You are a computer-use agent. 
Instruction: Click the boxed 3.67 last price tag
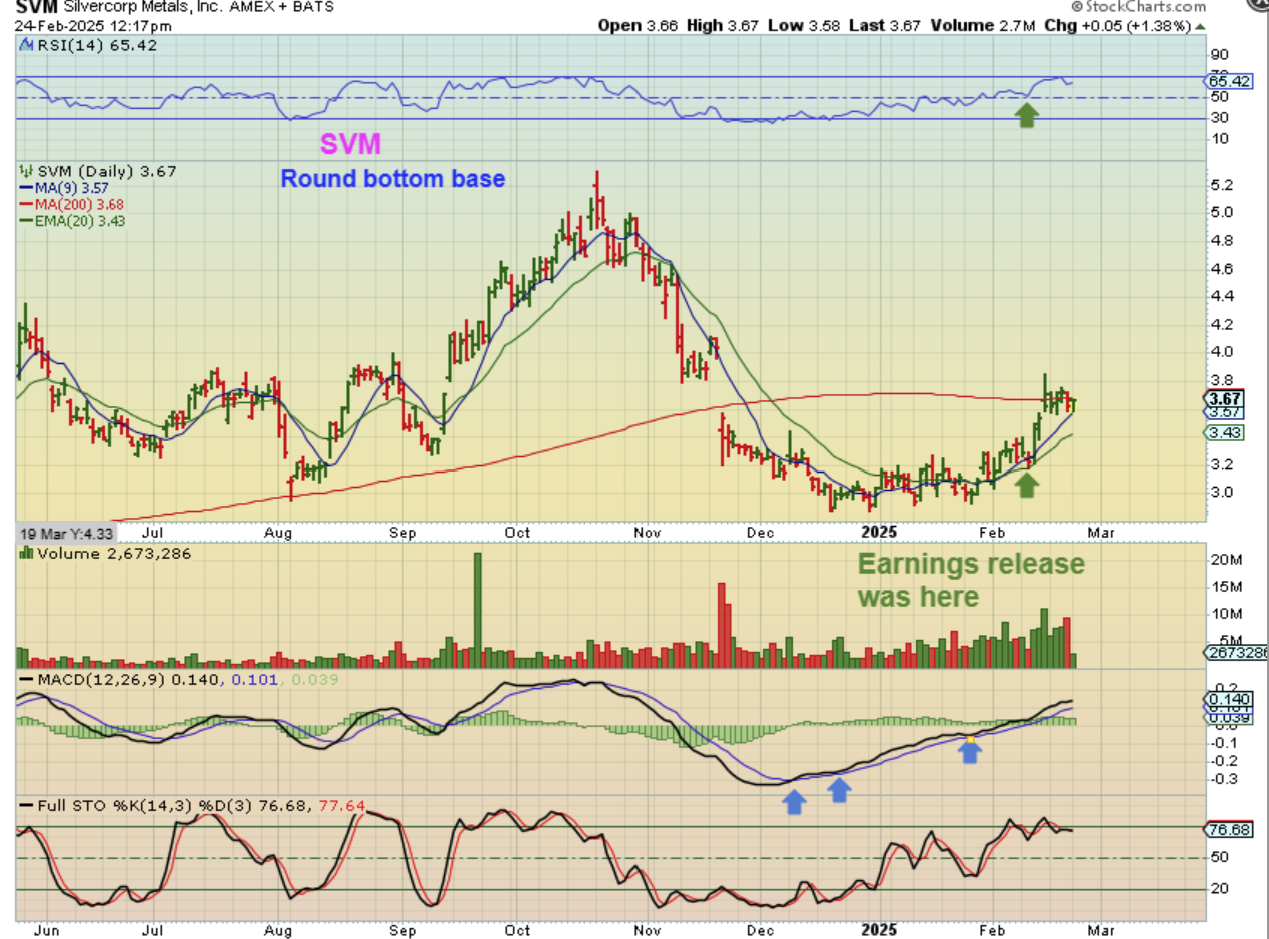pos(1225,397)
